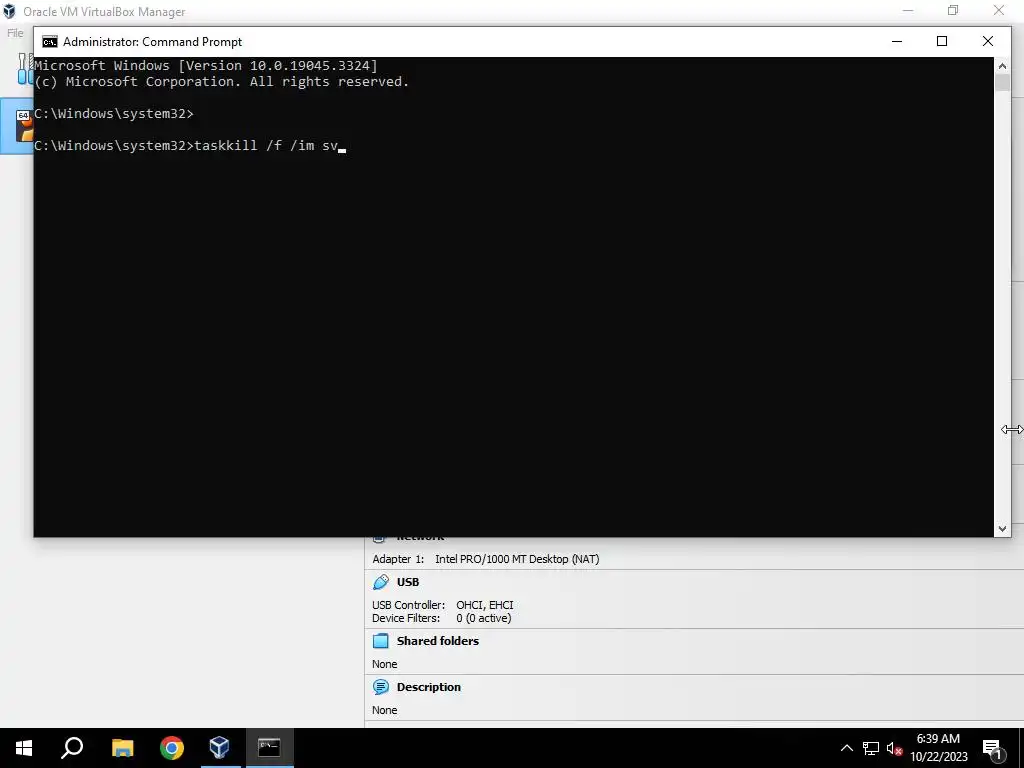1024x768 pixels.
Task: Click the muted volume tray icon
Action: click(894, 748)
